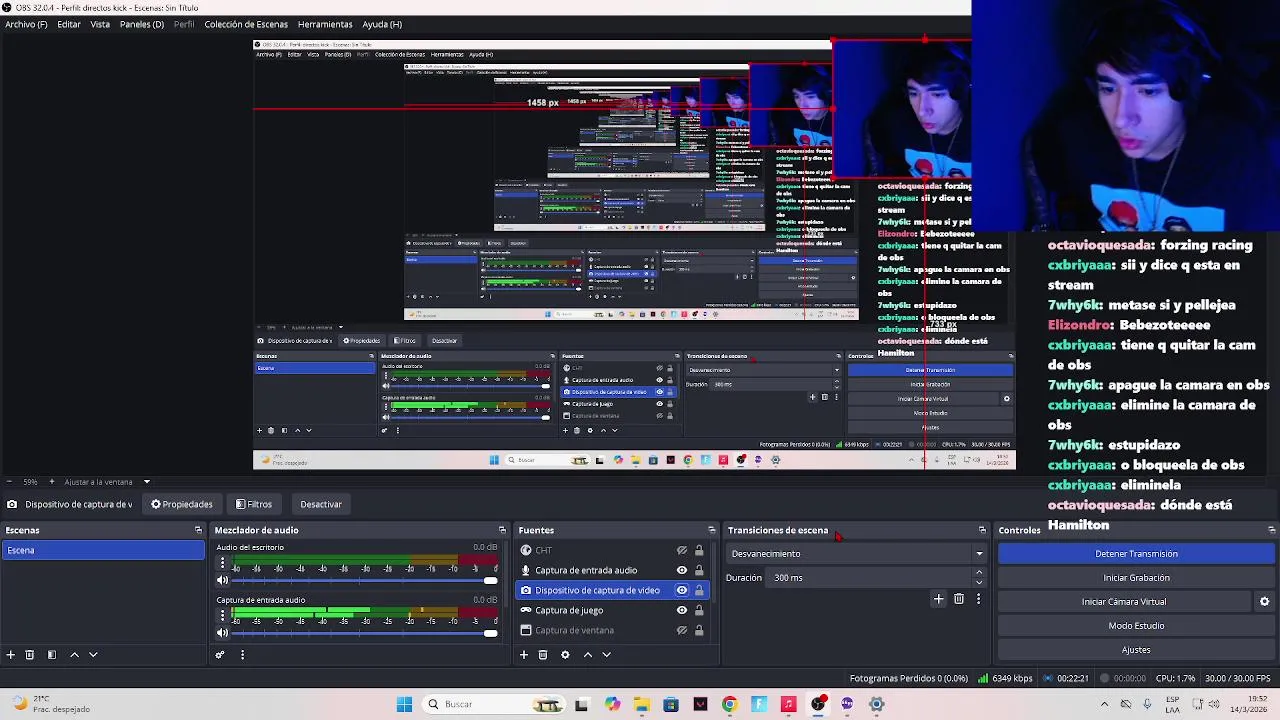Undock the Controles panel
Image resolution: width=1280 pixels, height=720 pixels.
tap(1271, 530)
